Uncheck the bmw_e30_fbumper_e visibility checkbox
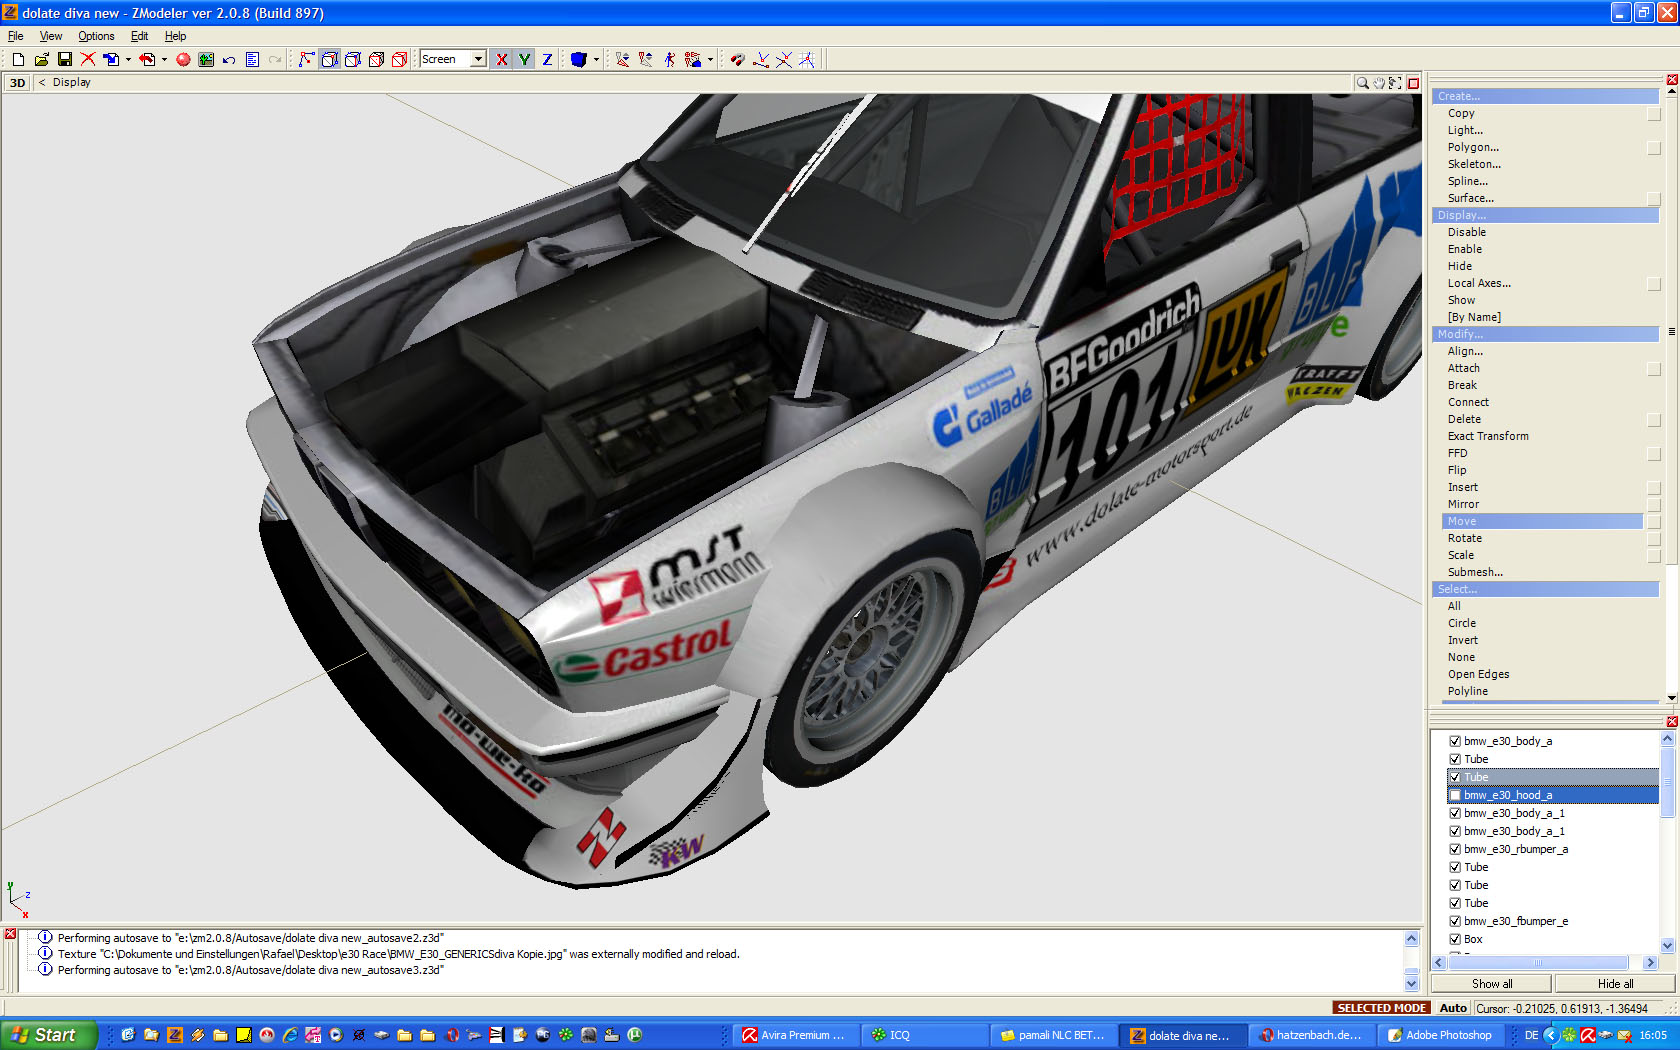 click(x=1455, y=922)
